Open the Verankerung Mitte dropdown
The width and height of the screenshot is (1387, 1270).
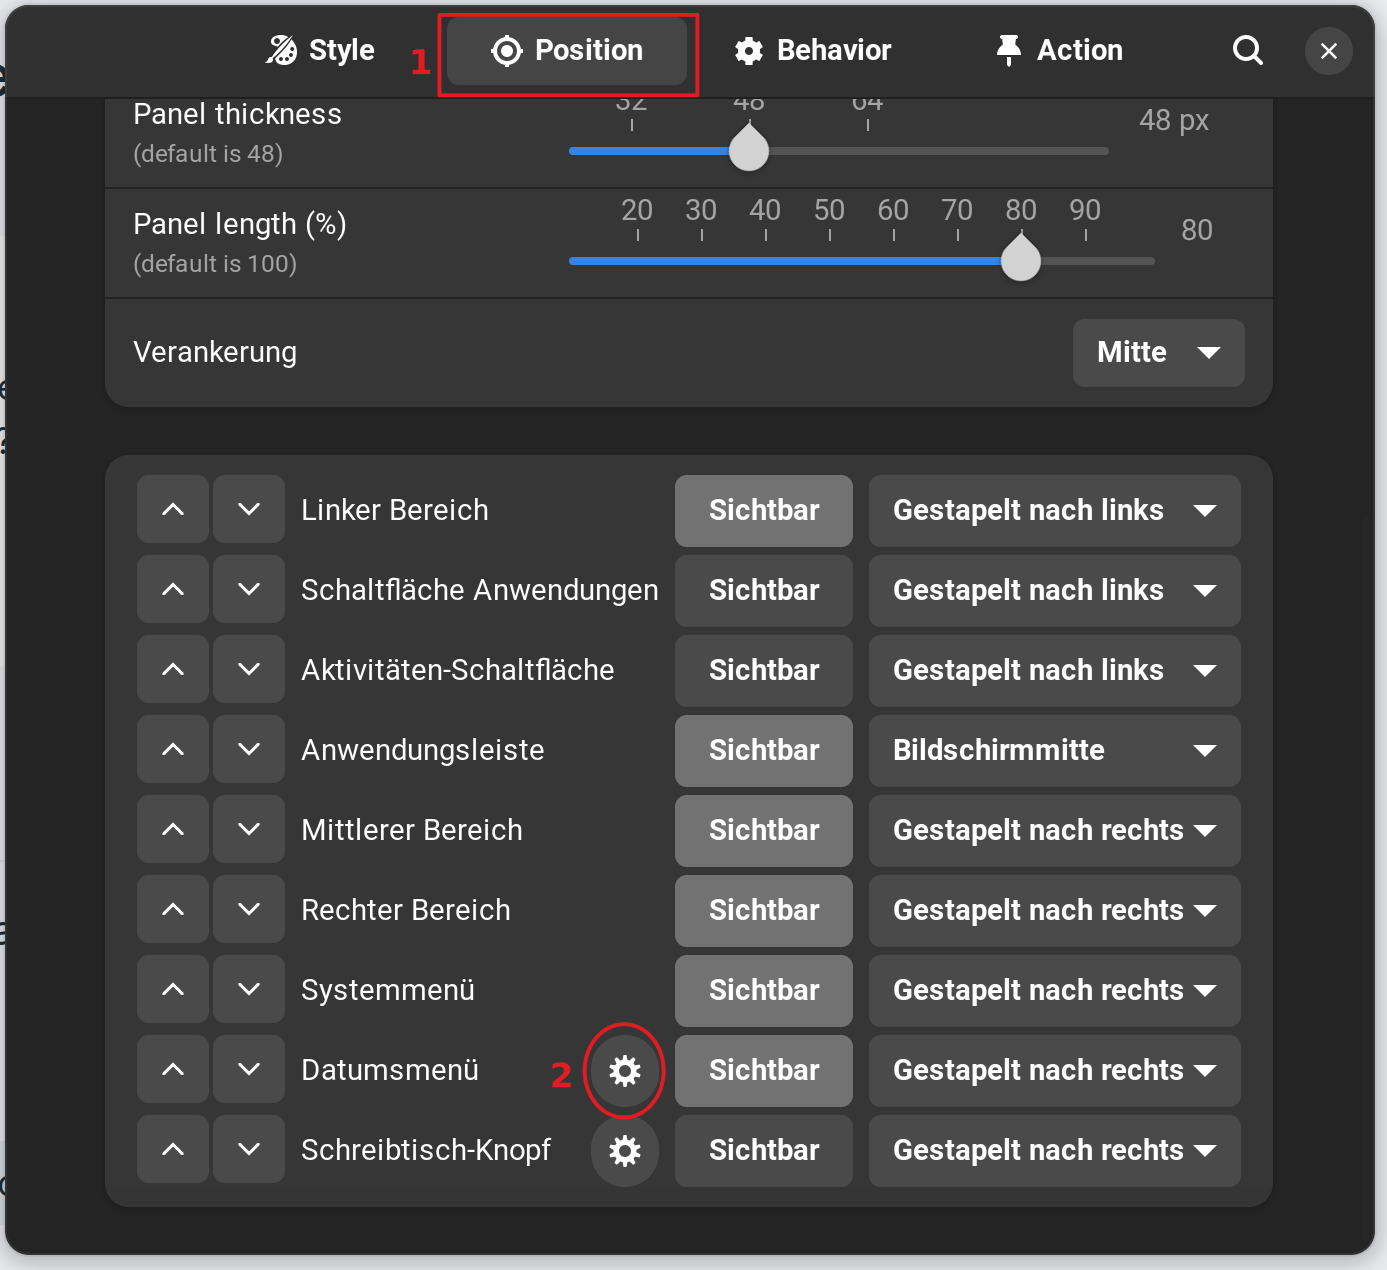(x=1158, y=352)
